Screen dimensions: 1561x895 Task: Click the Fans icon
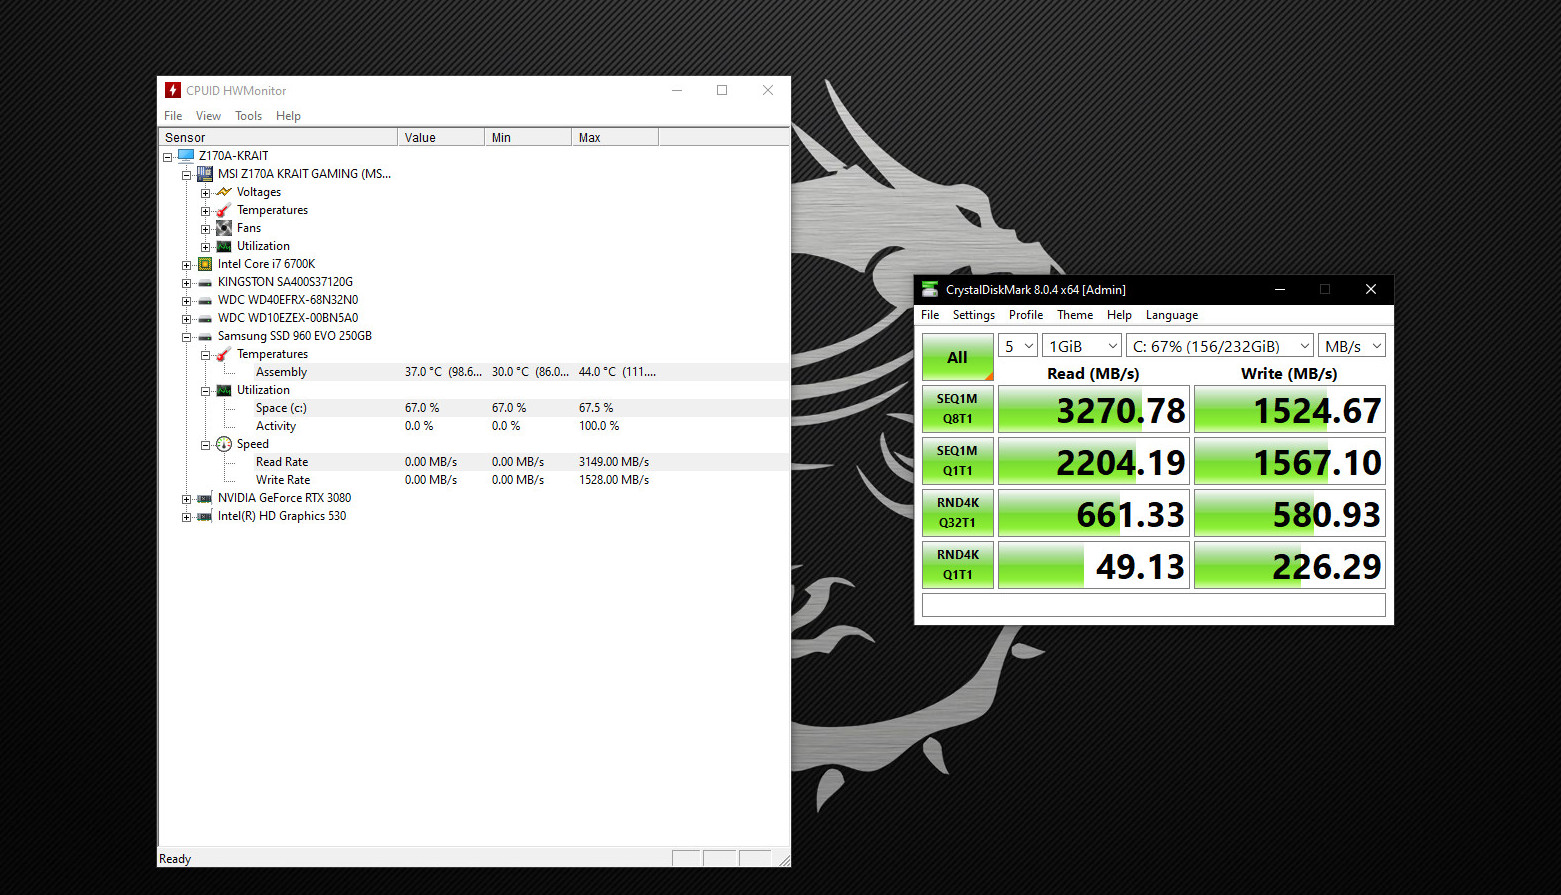tap(224, 228)
